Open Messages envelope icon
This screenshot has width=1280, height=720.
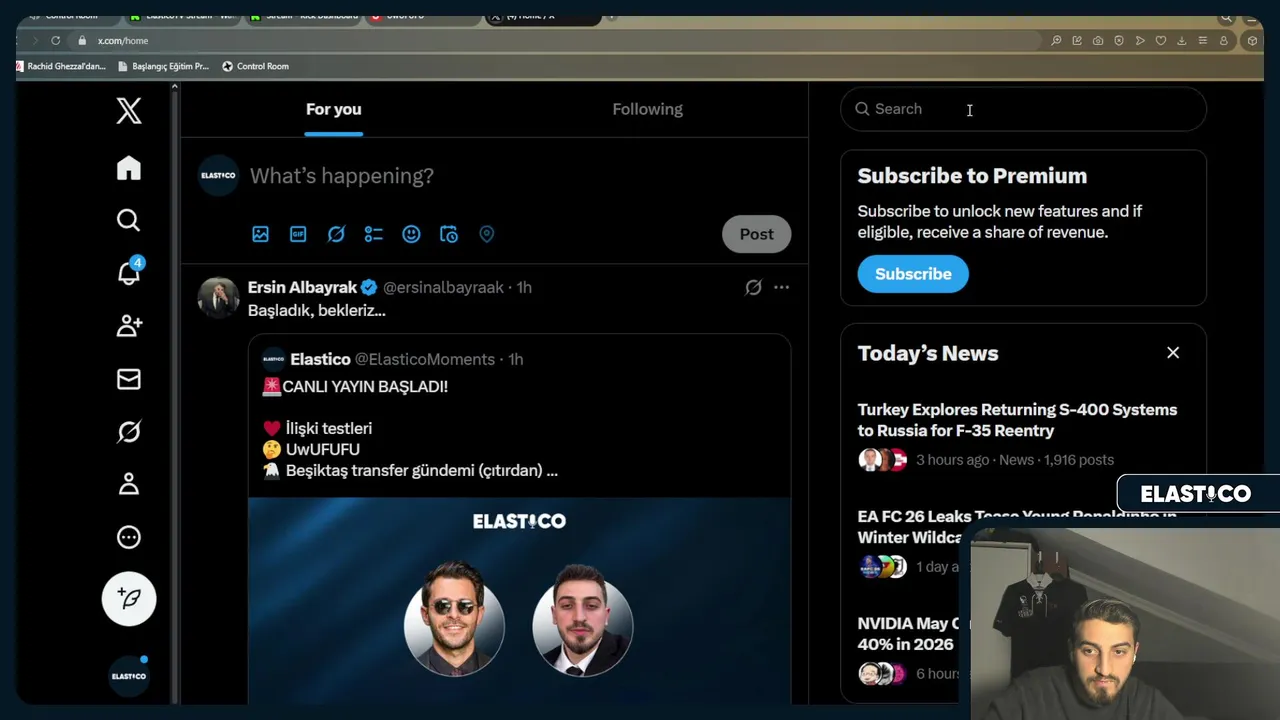[x=129, y=379]
